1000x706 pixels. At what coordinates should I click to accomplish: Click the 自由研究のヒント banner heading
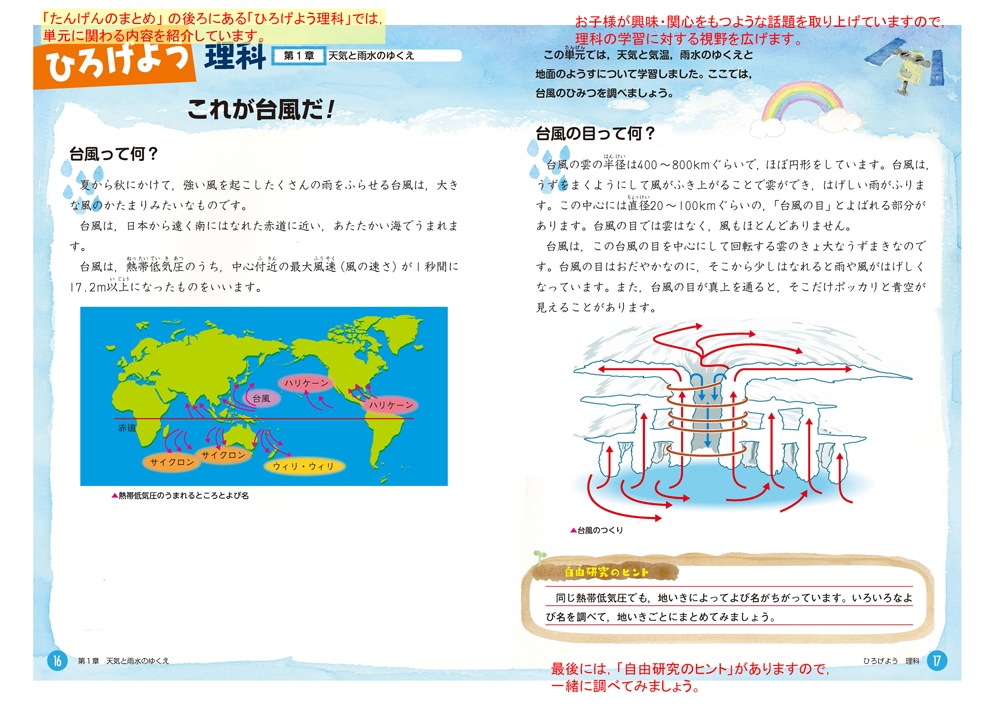607,572
